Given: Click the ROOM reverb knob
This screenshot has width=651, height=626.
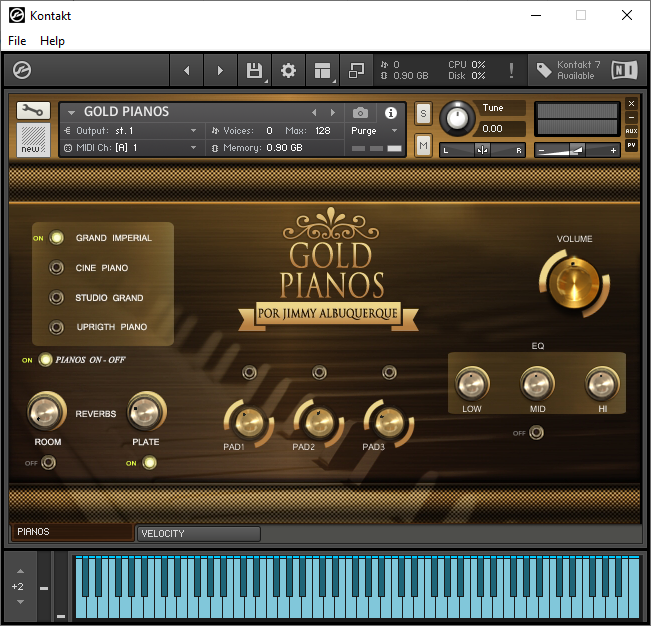Looking at the screenshot, I should coord(46,411).
